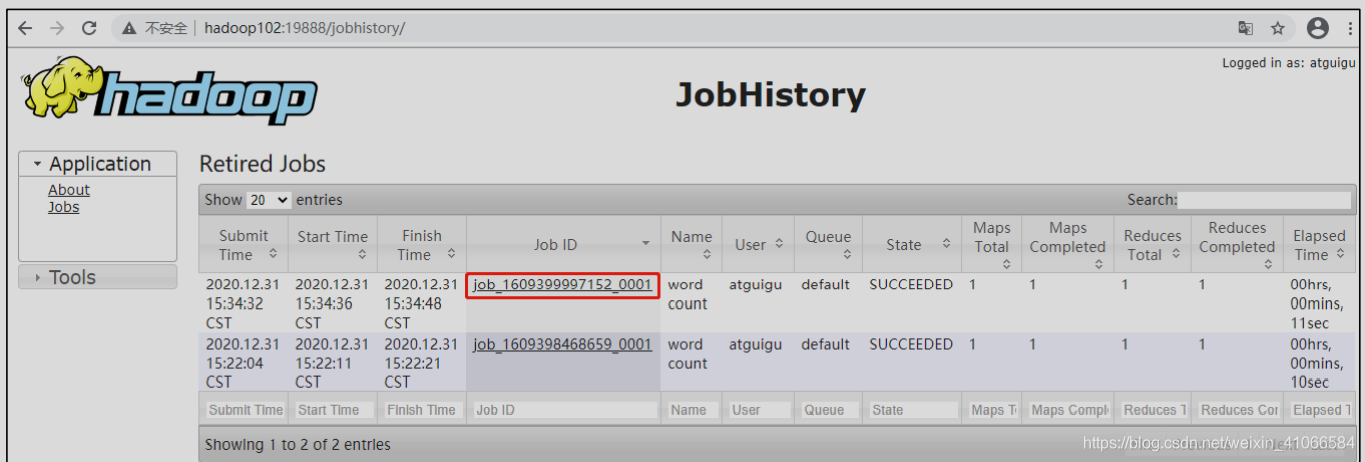Click the Job ID filter field
The height and width of the screenshot is (462, 1365).
[x=564, y=410]
